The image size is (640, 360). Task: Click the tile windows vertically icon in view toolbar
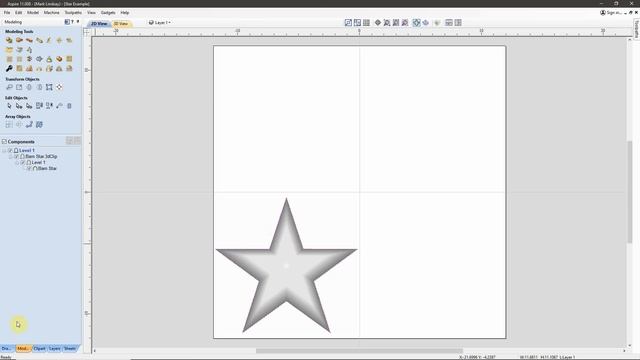coord(458,23)
